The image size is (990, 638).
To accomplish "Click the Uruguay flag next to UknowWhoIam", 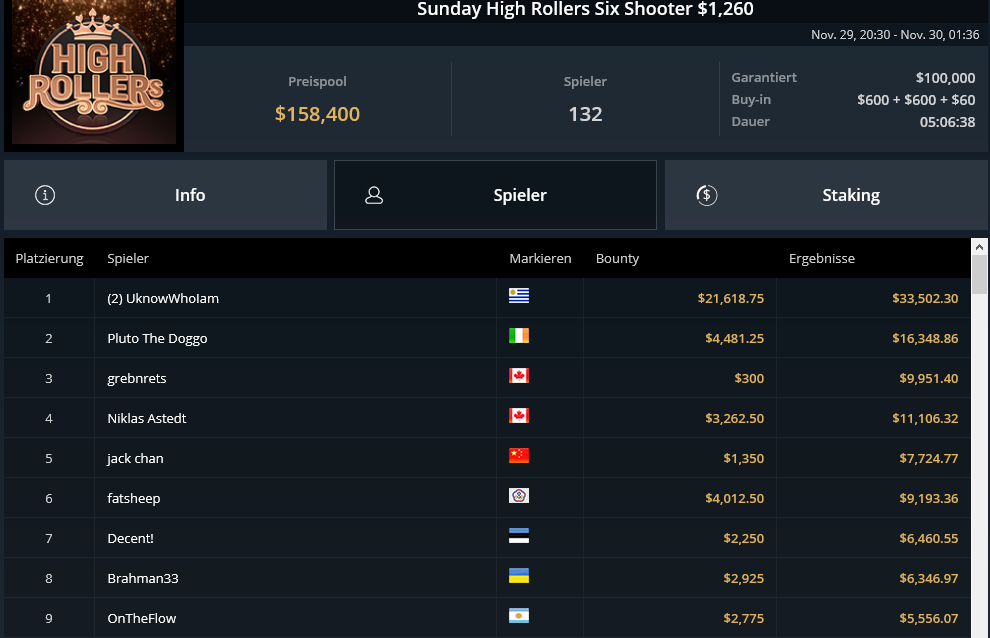I will [519, 296].
